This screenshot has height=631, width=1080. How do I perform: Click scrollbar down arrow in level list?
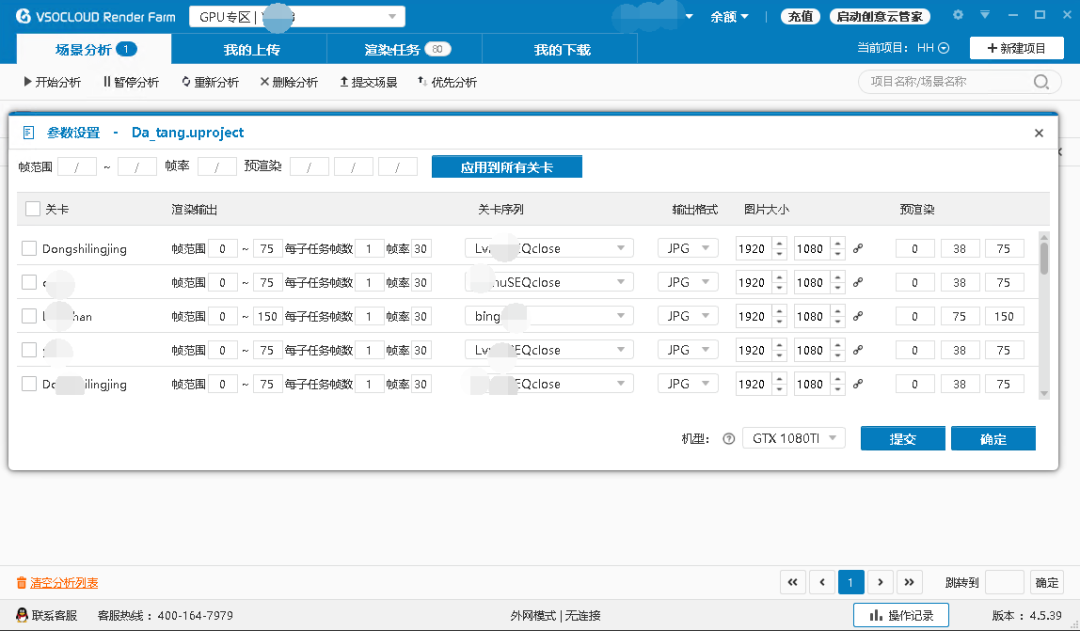[x=1044, y=393]
